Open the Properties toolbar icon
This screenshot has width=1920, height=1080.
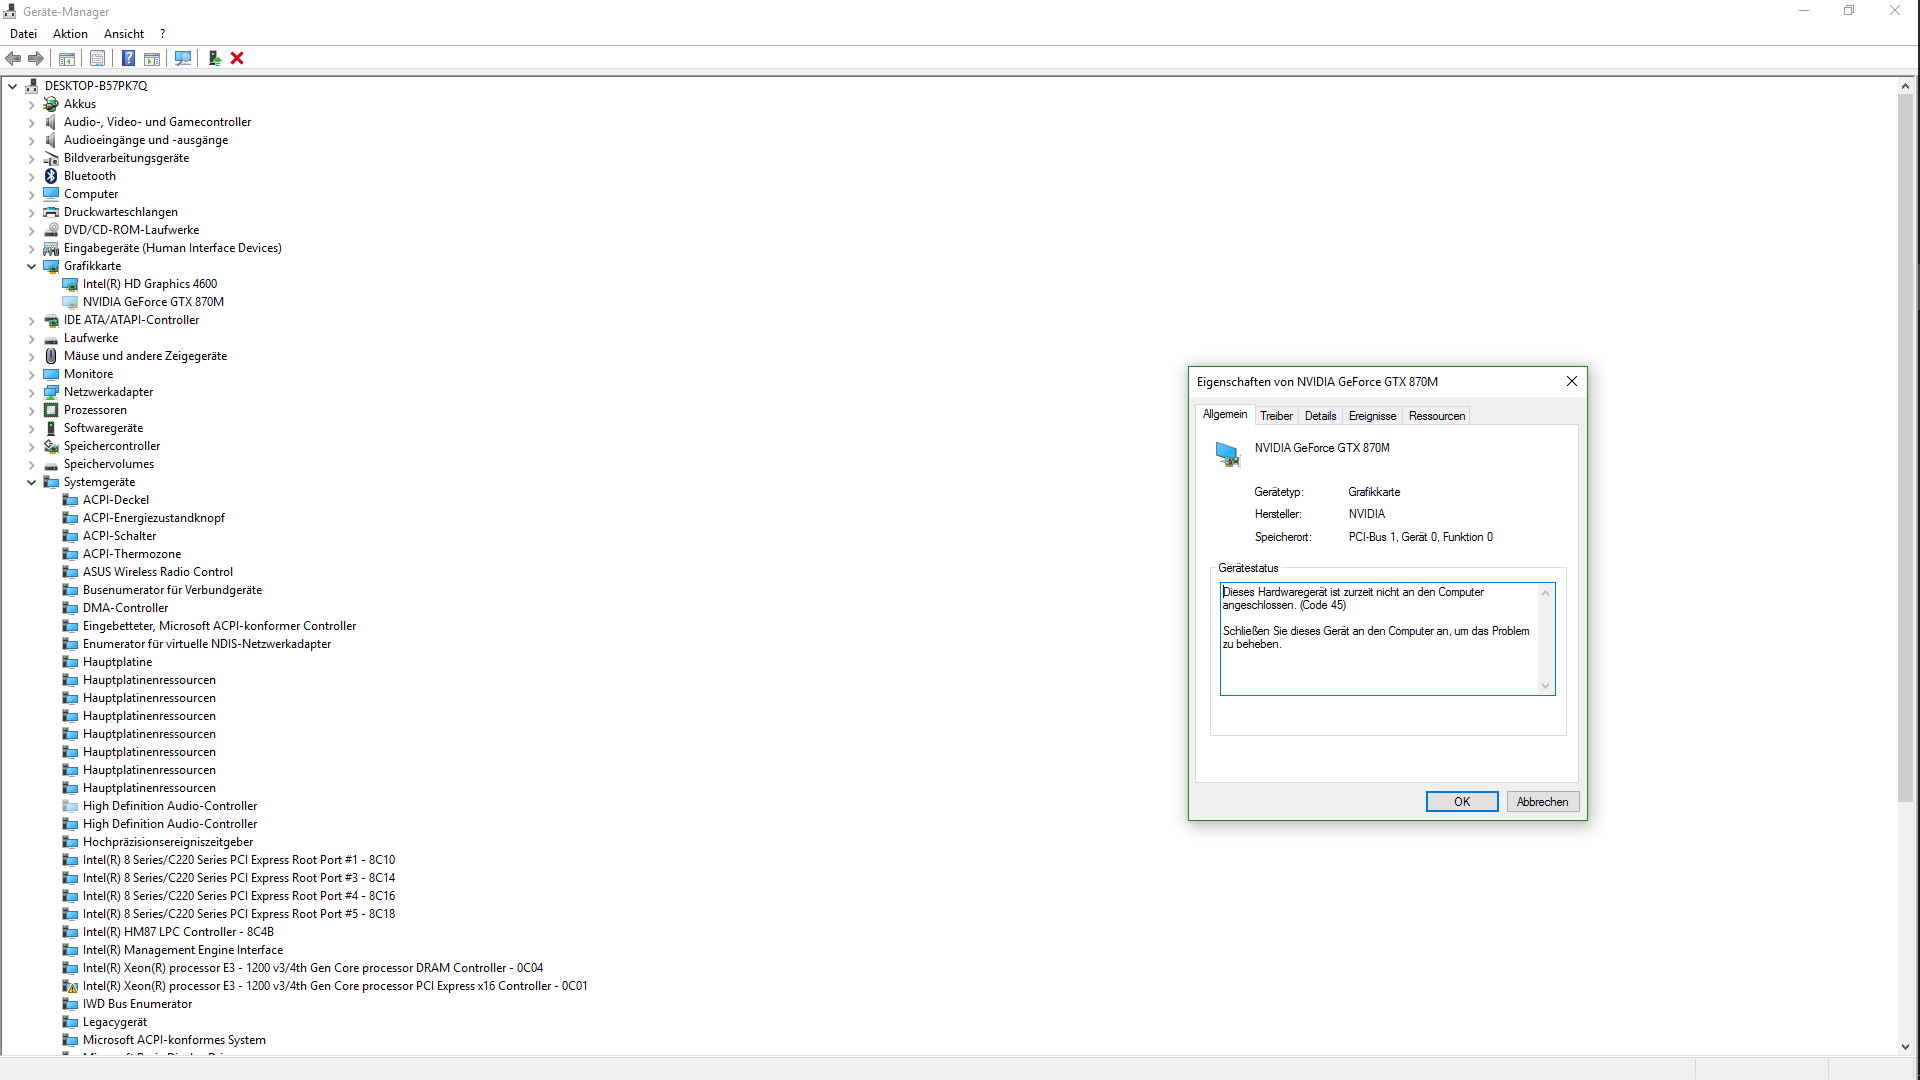pos(97,58)
